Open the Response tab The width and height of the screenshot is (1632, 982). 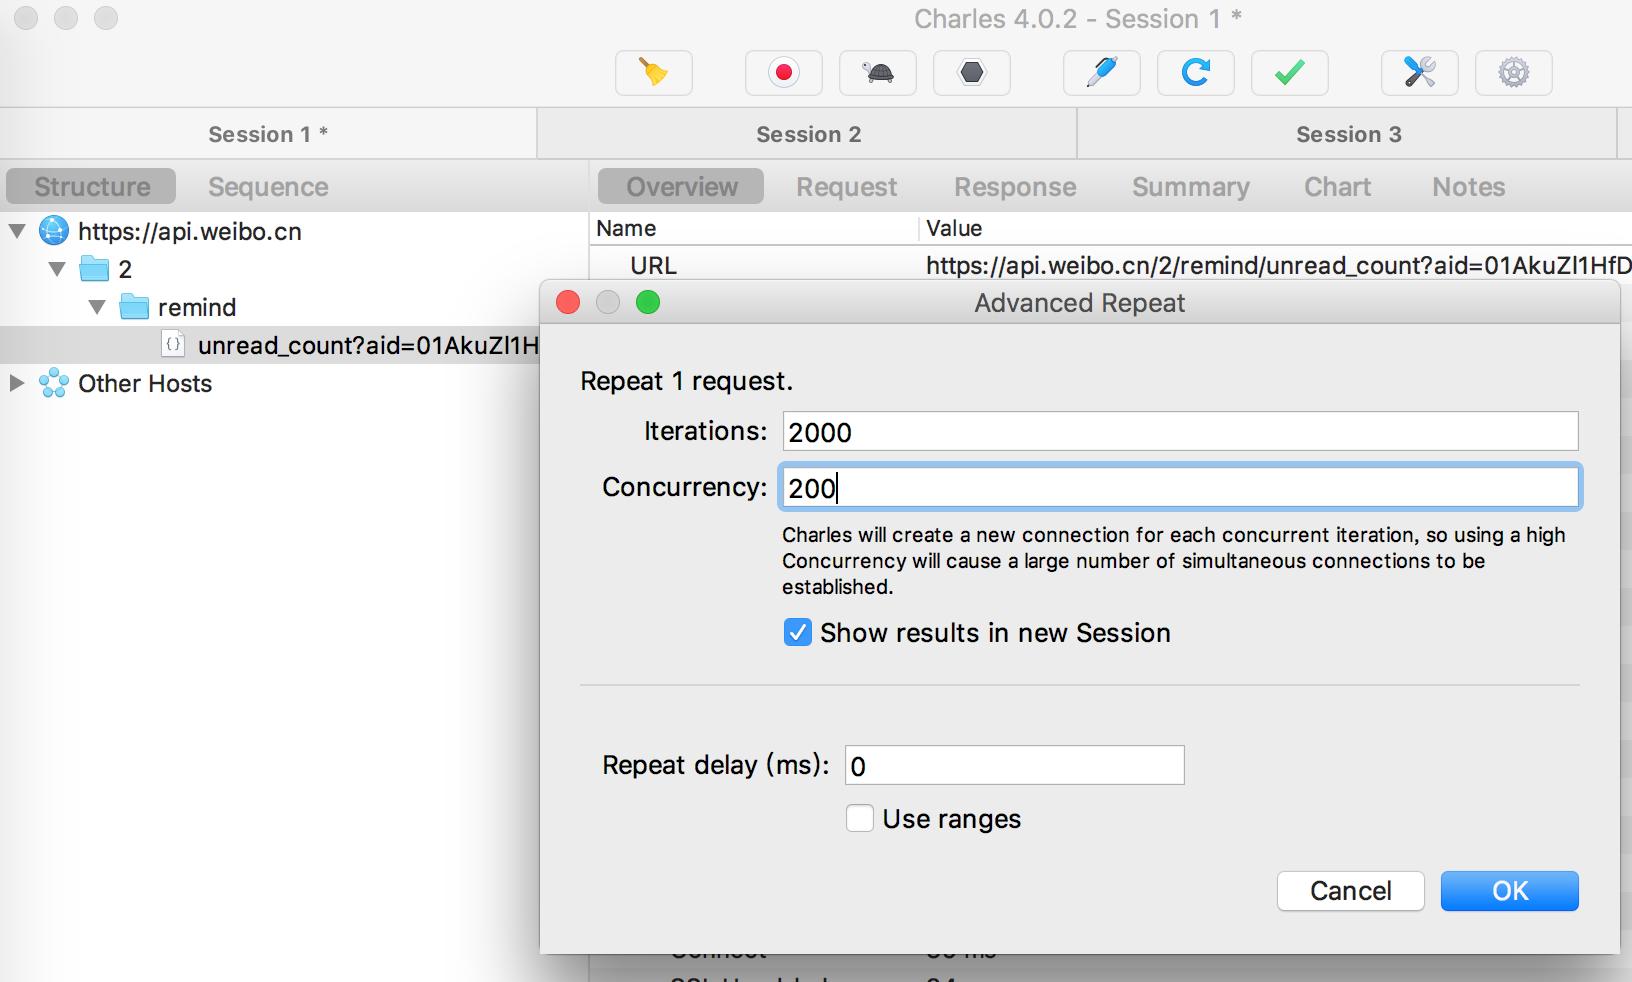pyautogui.click(x=1015, y=187)
